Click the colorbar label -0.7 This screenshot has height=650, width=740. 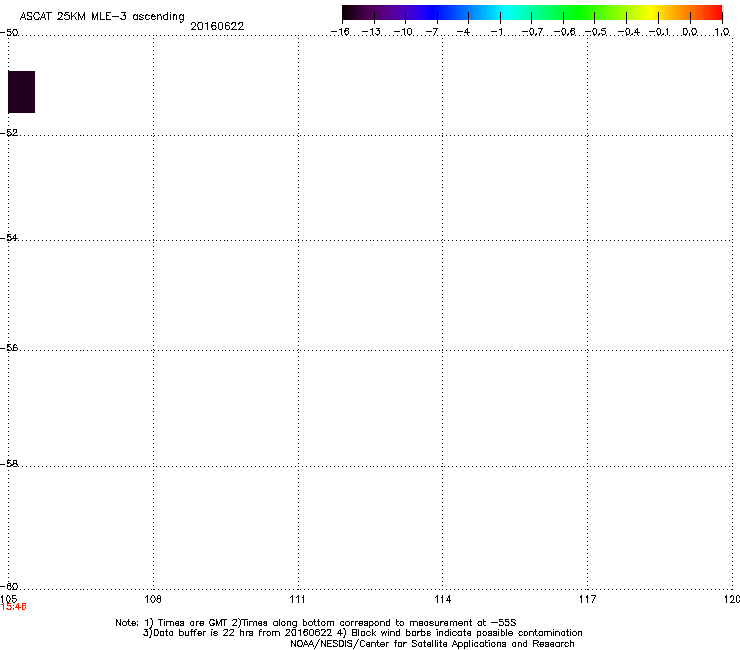click(x=532, y=32)
